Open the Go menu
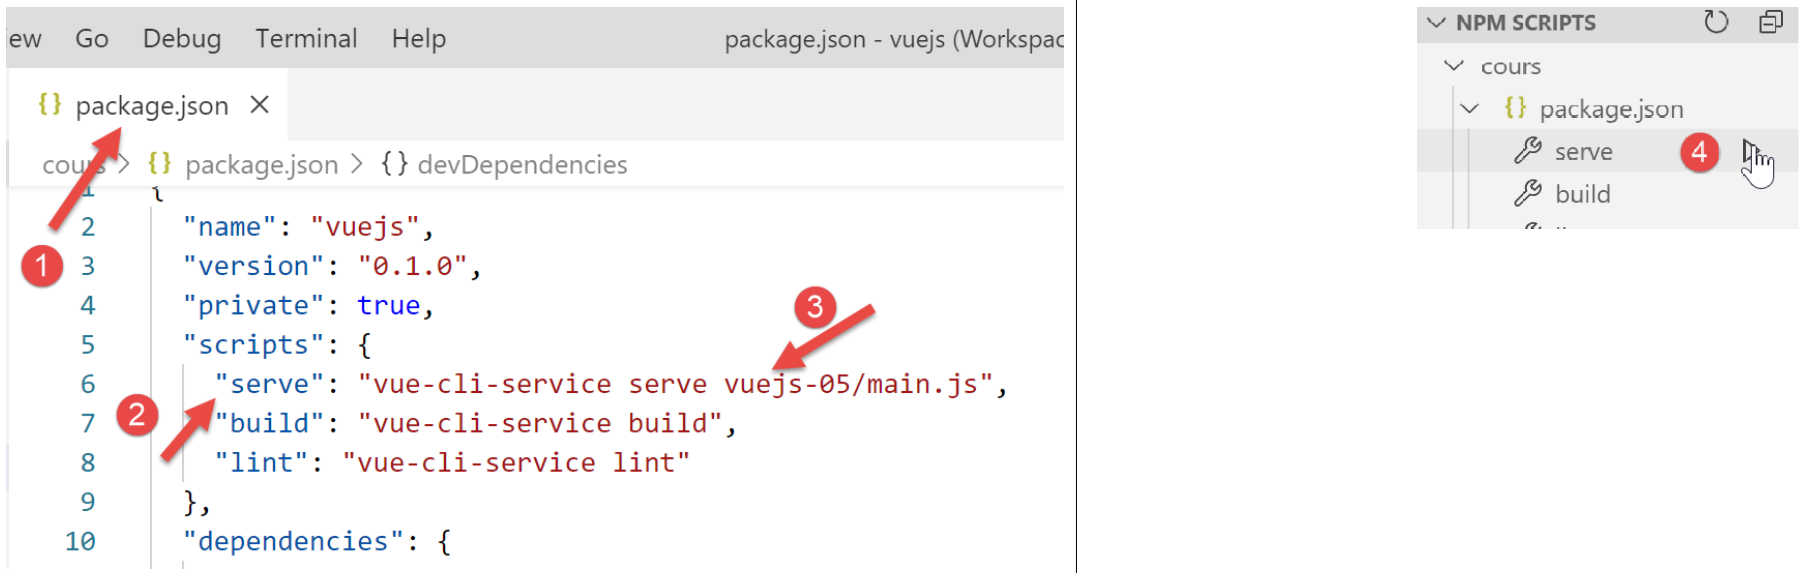Viewport: 1820px width, 573px height. [91, 38]
